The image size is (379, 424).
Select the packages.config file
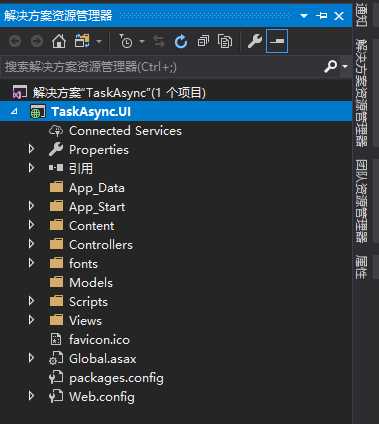pyautogui.click(x=116, y=378)
